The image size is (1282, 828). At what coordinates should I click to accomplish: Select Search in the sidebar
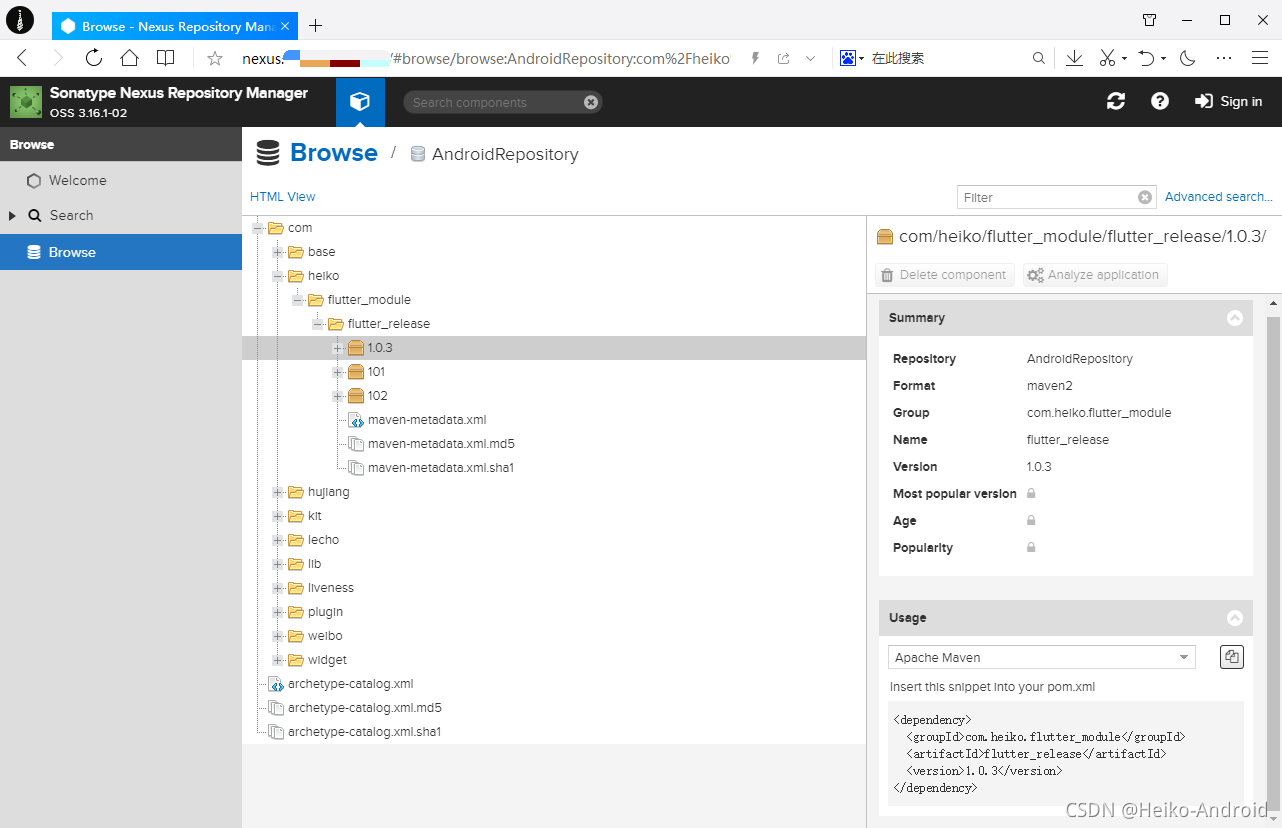click(71, 216)
